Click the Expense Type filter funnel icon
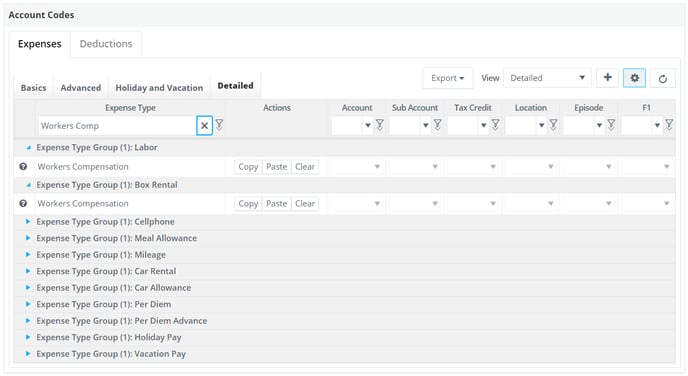Viewport: 688px width, 376px height. pyautogui.click(x=219, y=125)
